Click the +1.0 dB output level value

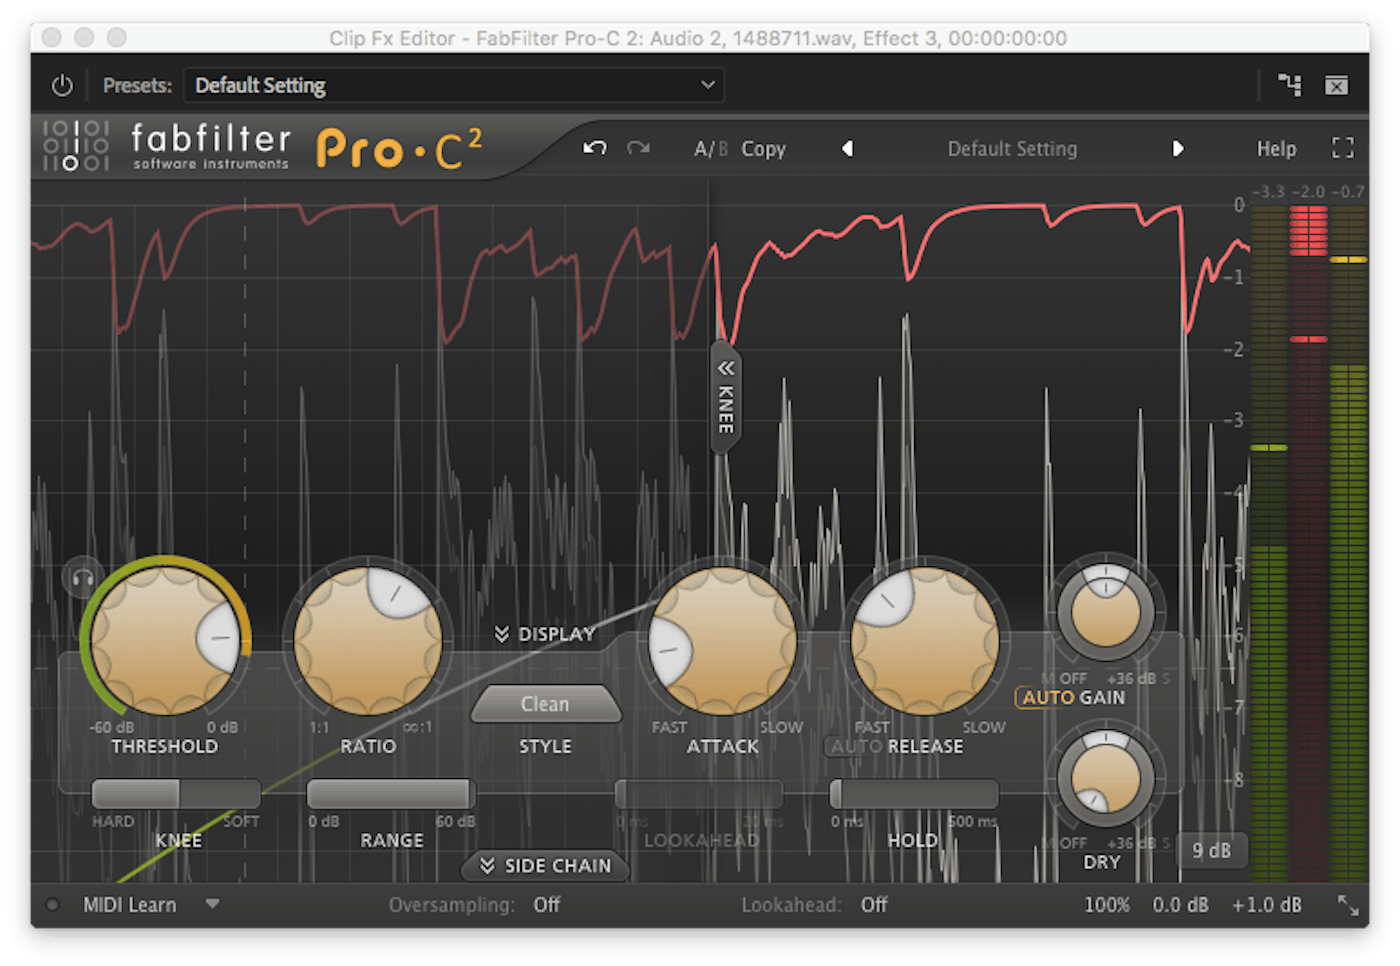1266,905
